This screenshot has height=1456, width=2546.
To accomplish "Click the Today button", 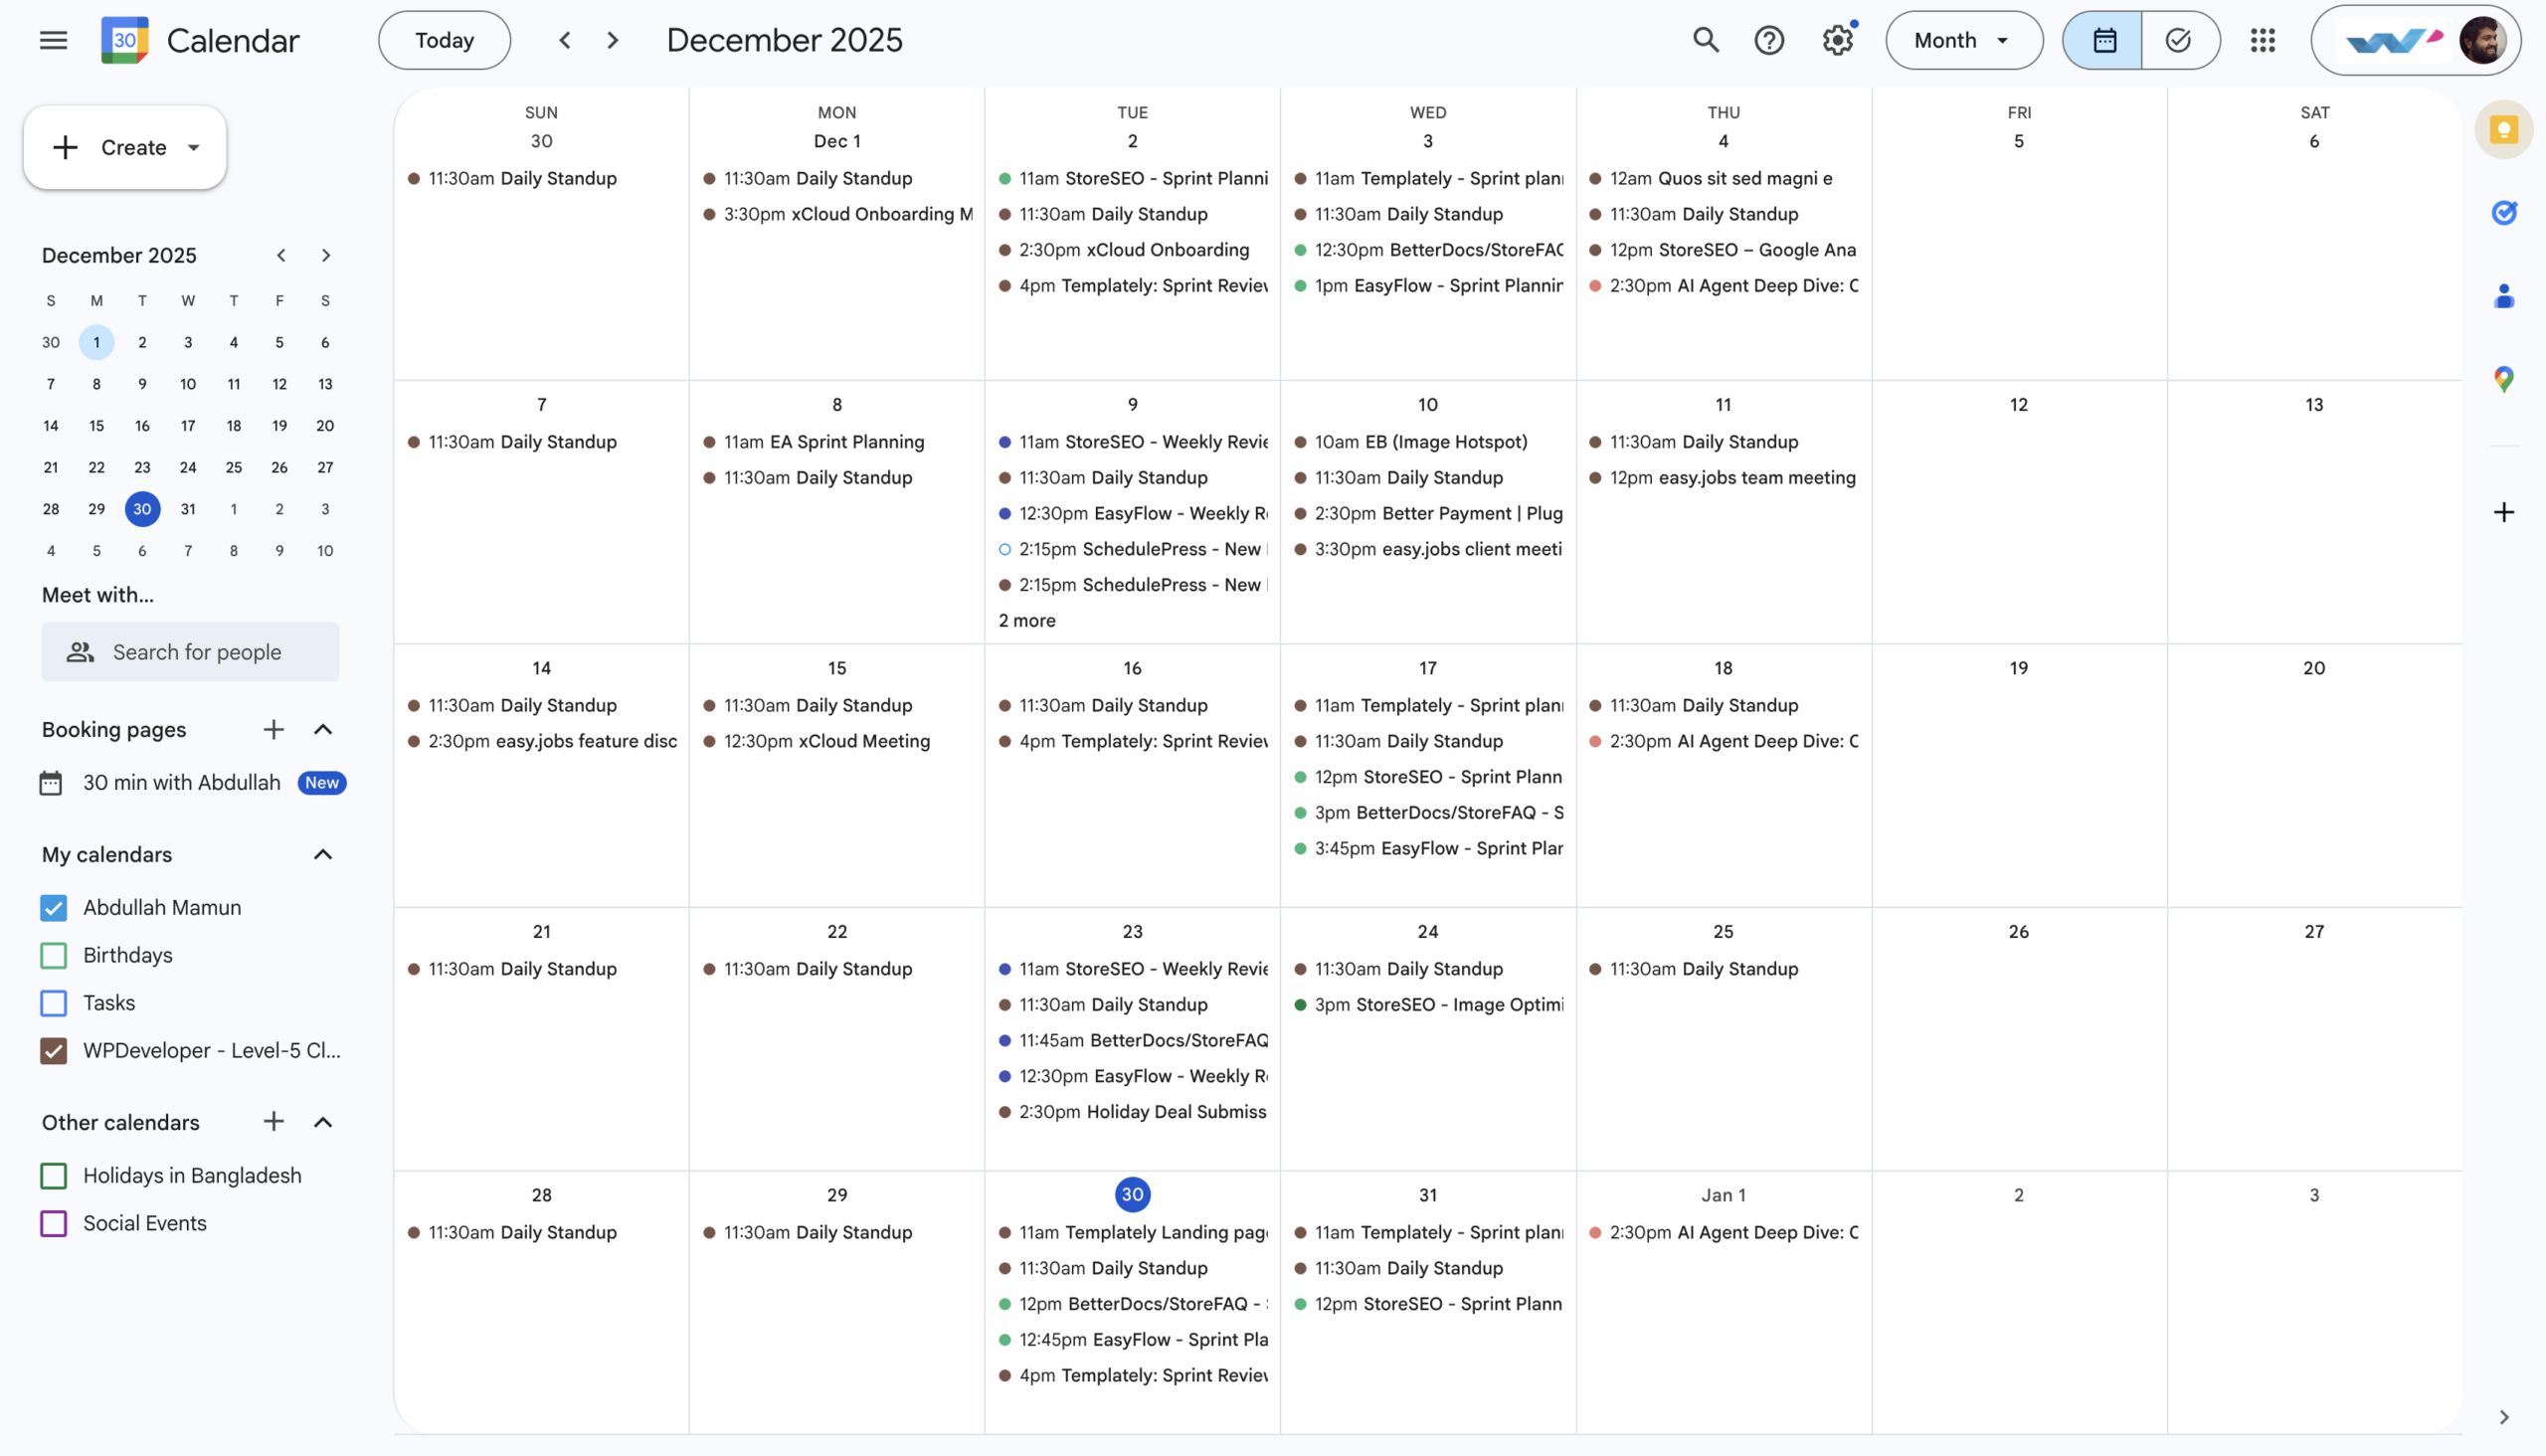I will [444, 40].
